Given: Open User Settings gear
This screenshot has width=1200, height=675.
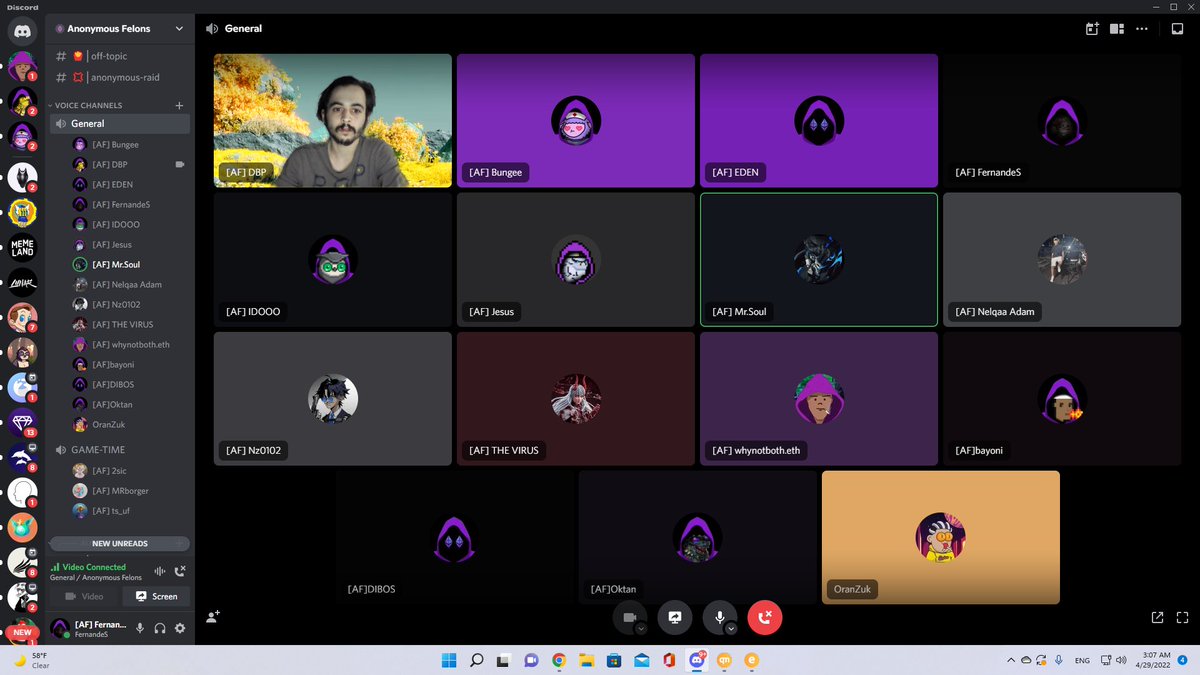Looking at the screenshot, I should (180, 628).
